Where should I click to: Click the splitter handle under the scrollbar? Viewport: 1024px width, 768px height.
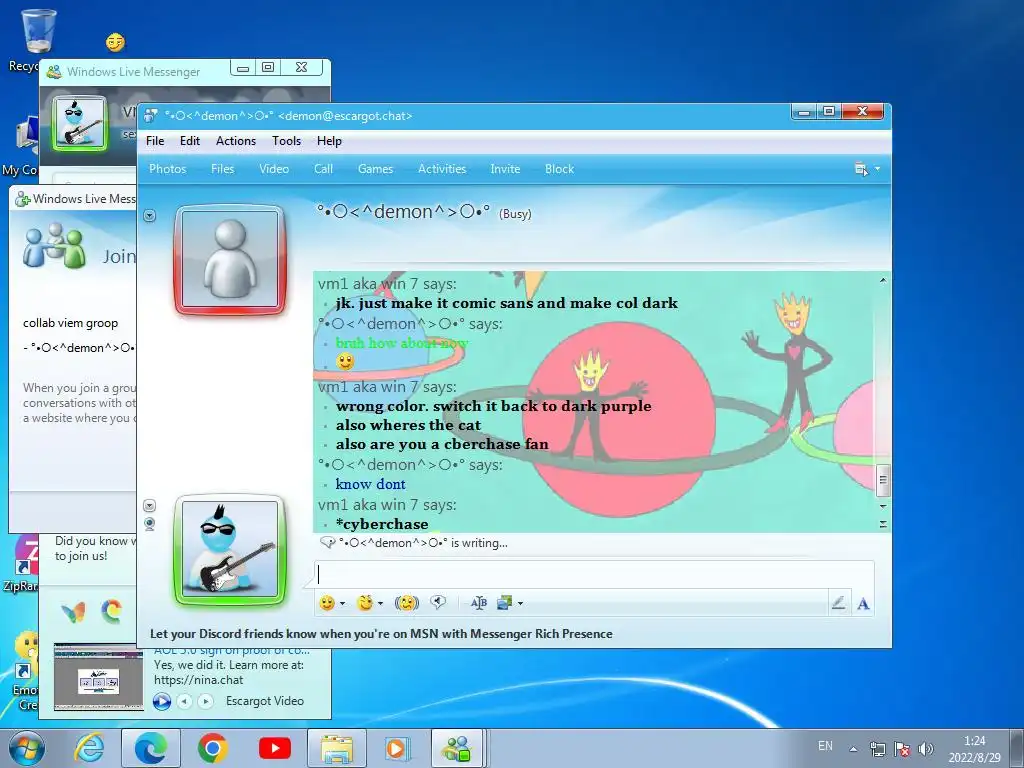point(883,524)
